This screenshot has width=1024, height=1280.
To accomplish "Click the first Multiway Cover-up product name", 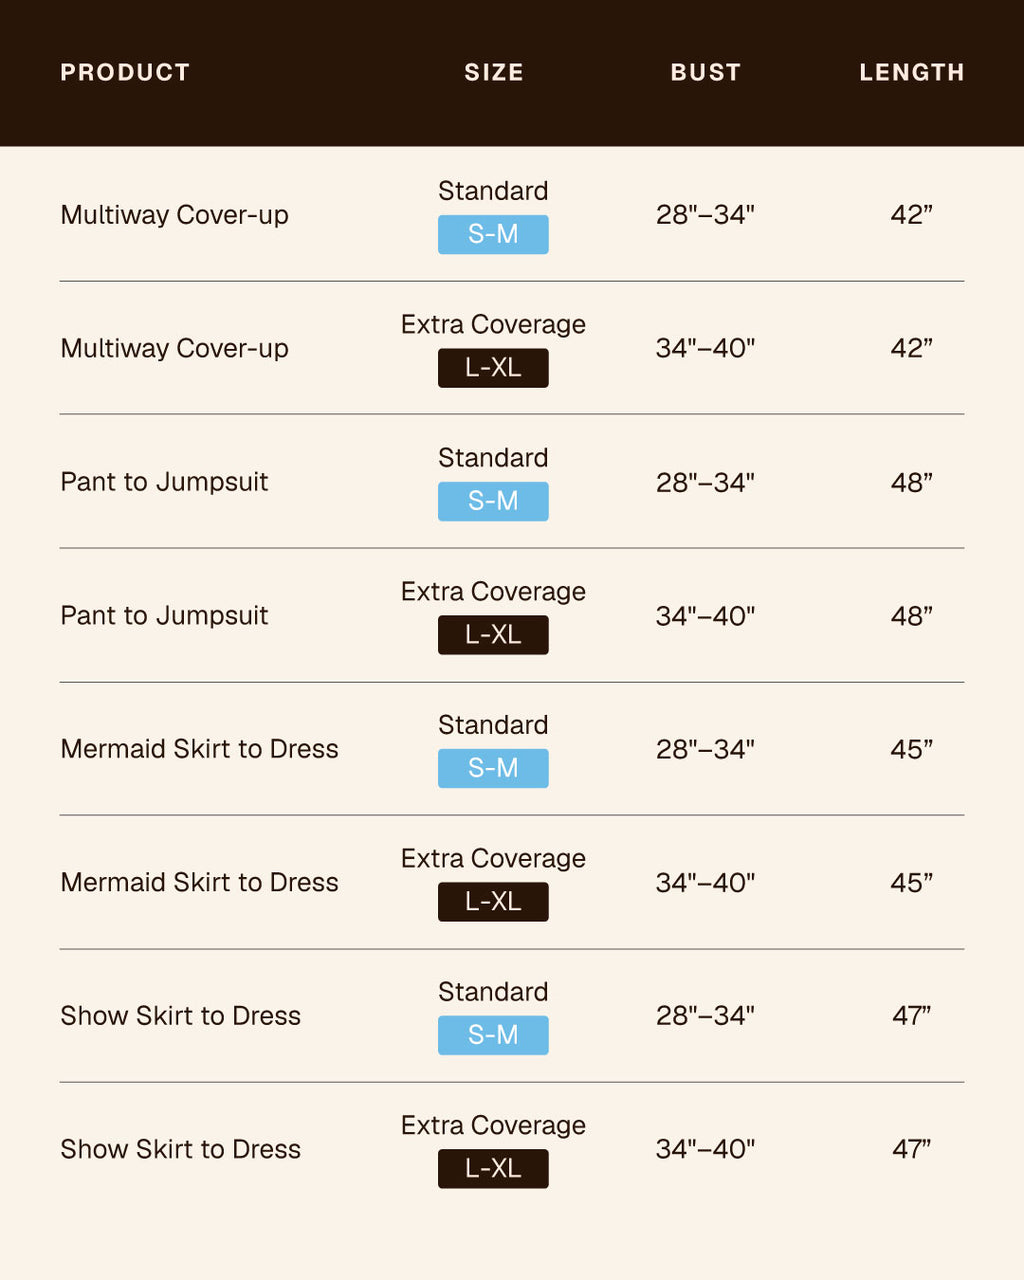I will 174,215.
